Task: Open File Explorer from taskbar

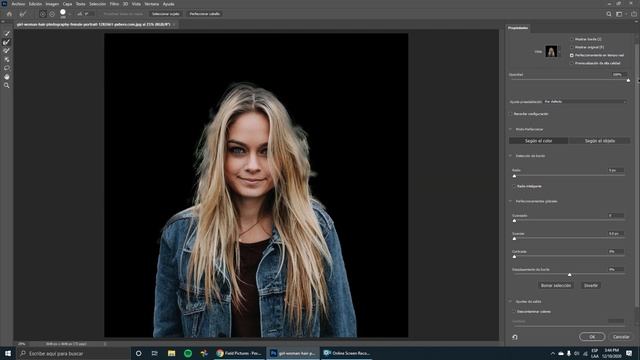Action: tap(171, 353)
